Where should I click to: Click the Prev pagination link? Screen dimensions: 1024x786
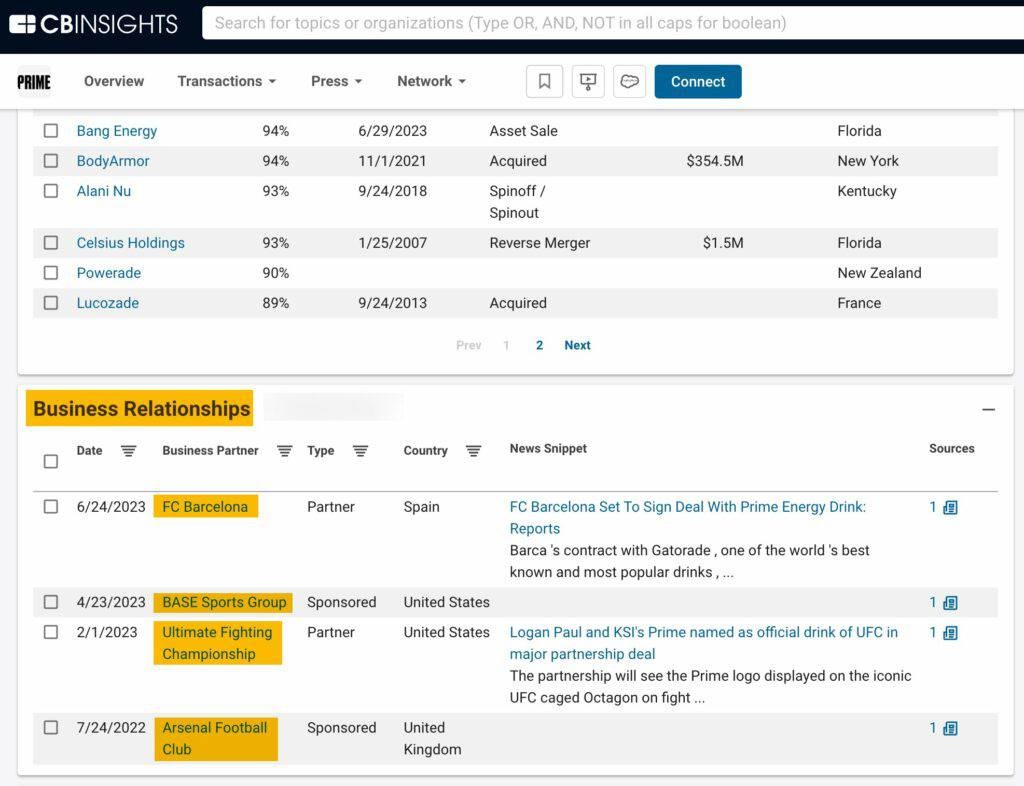pyautogui.click(x=469, y=345)
